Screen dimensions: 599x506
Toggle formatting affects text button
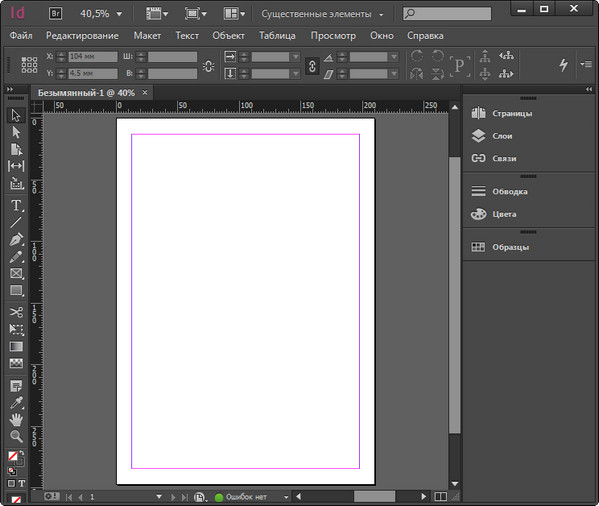pos(22,483)
